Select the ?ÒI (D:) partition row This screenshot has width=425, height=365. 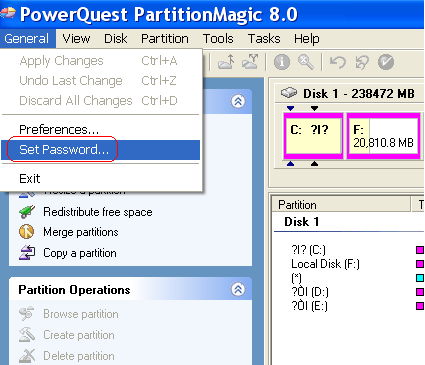(x=310, y=292)
